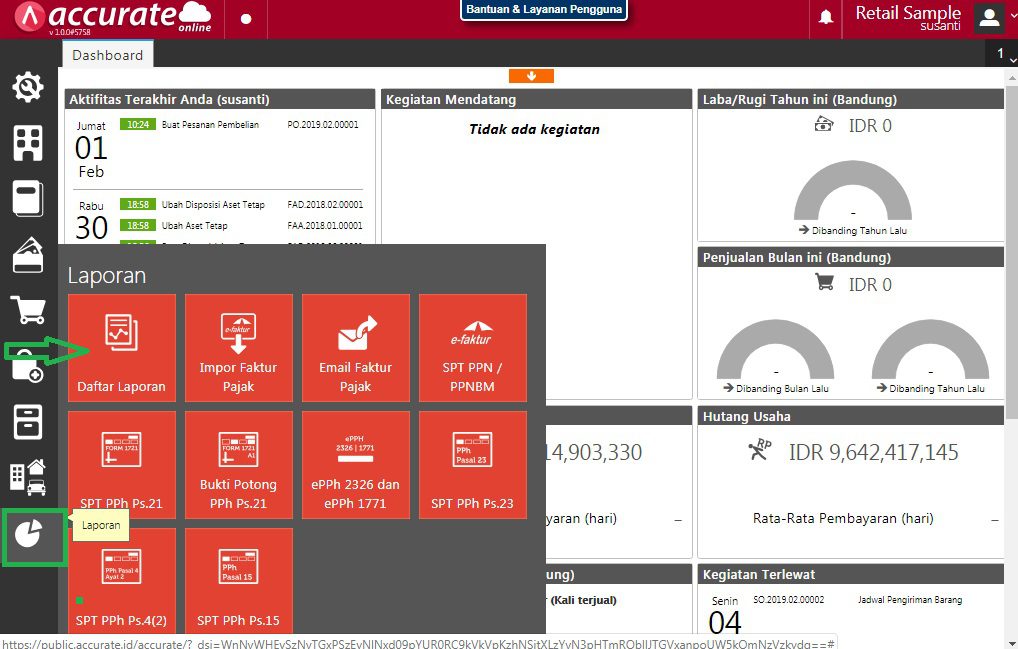The image size is (1018, 649).
Task: Expand the user account menu for susanti
Action: point(988,17)
